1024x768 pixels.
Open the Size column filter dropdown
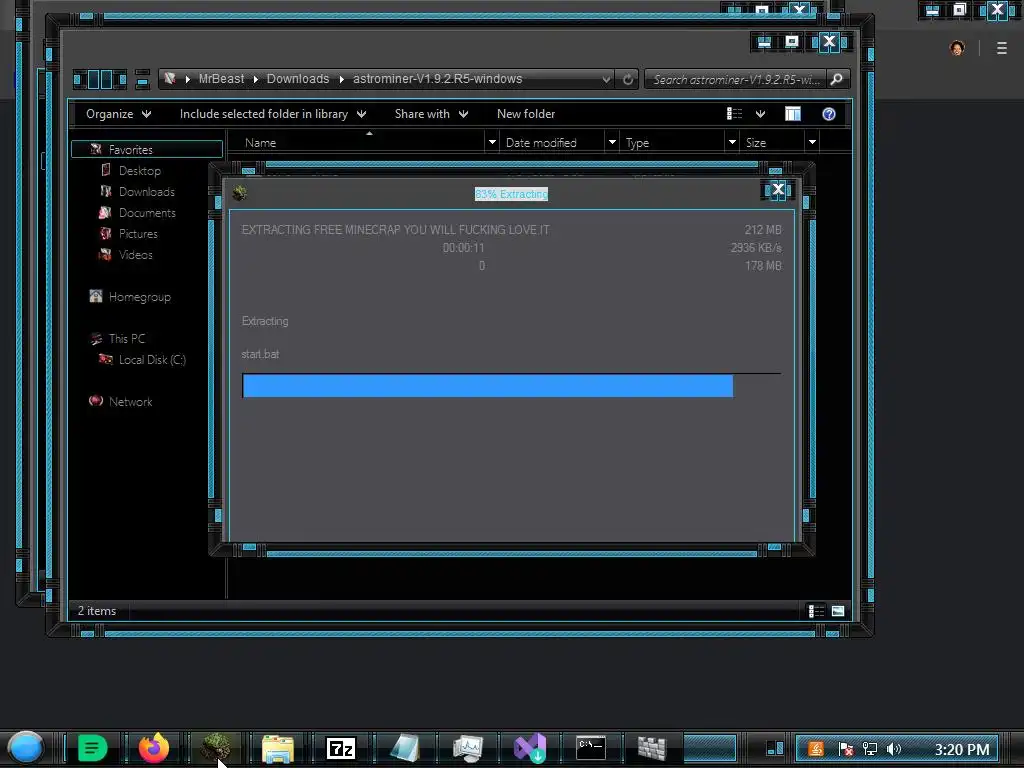[x=812, y=142]
